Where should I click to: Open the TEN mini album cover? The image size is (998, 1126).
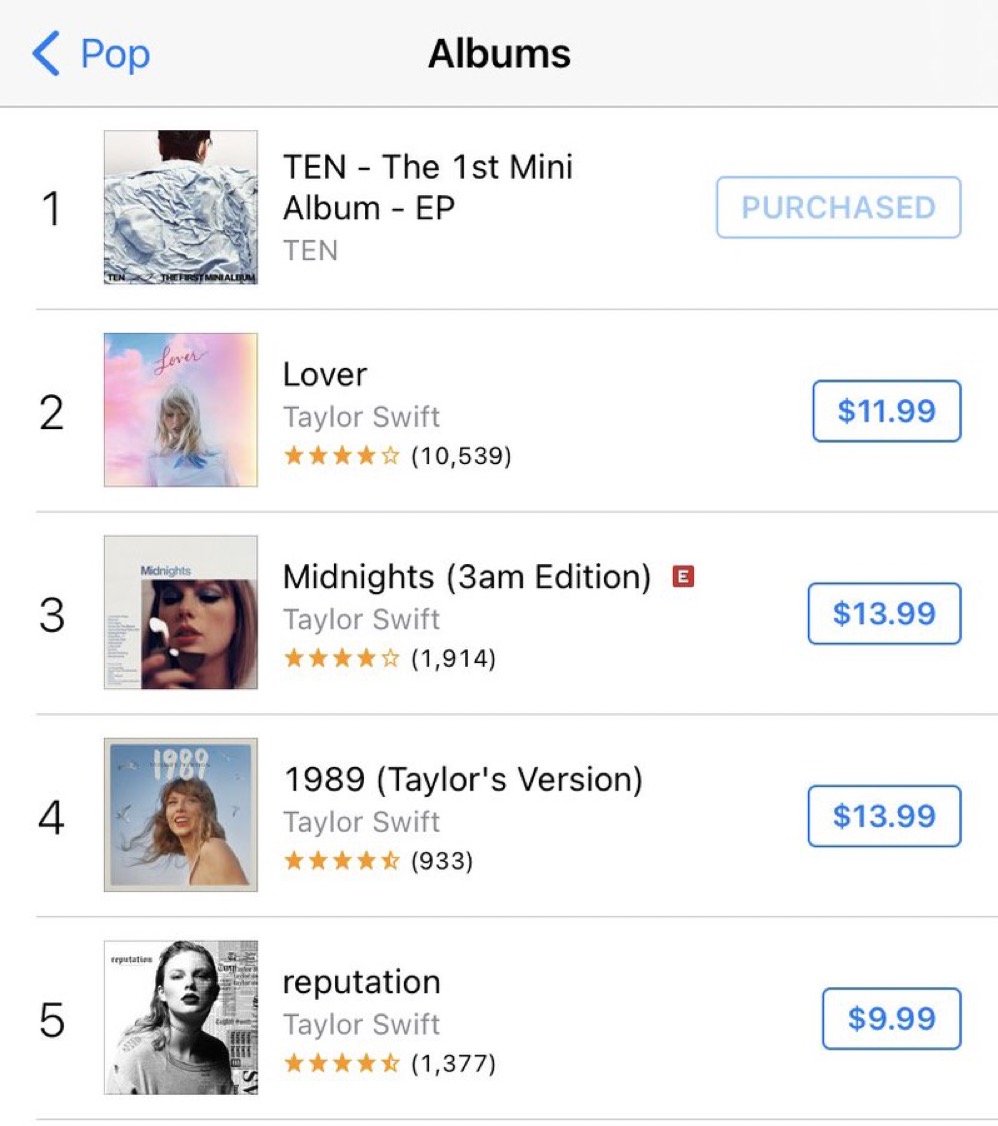pos(181,207)
